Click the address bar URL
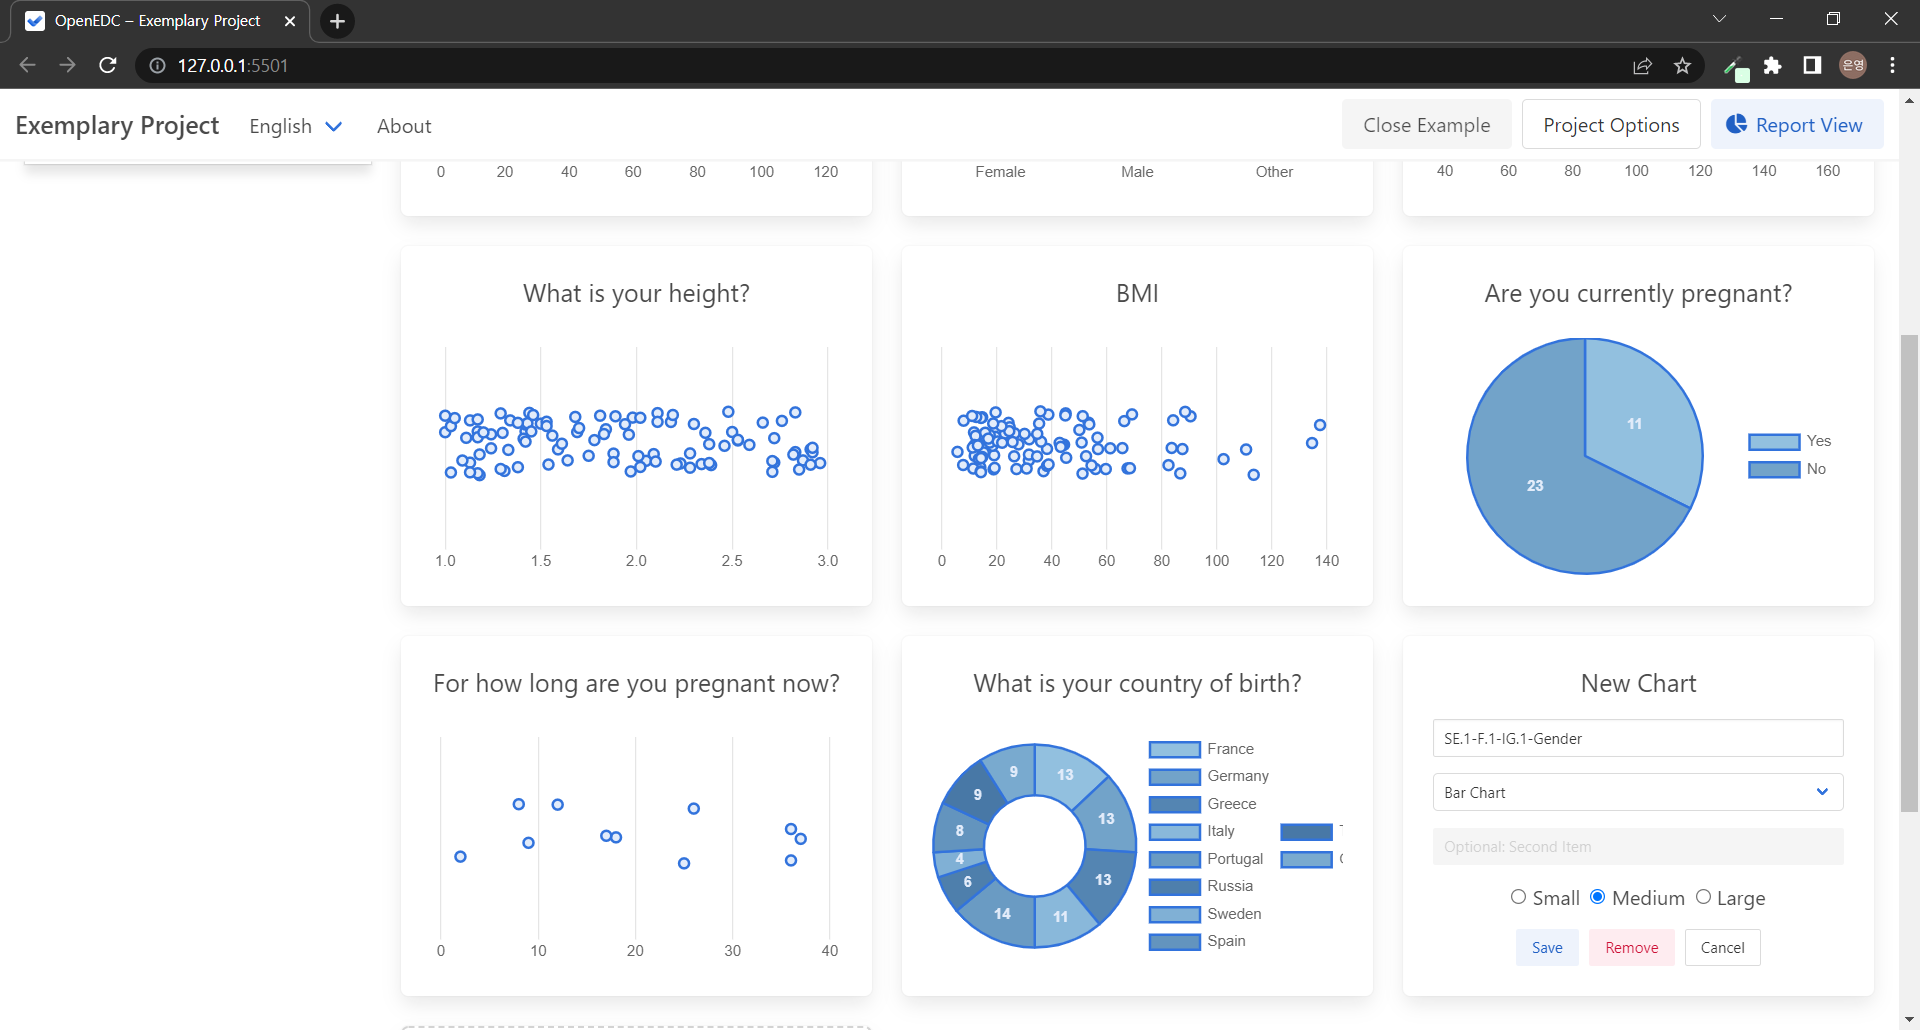This screenshot has height=1030, width=1920. (x=232, y=66)
